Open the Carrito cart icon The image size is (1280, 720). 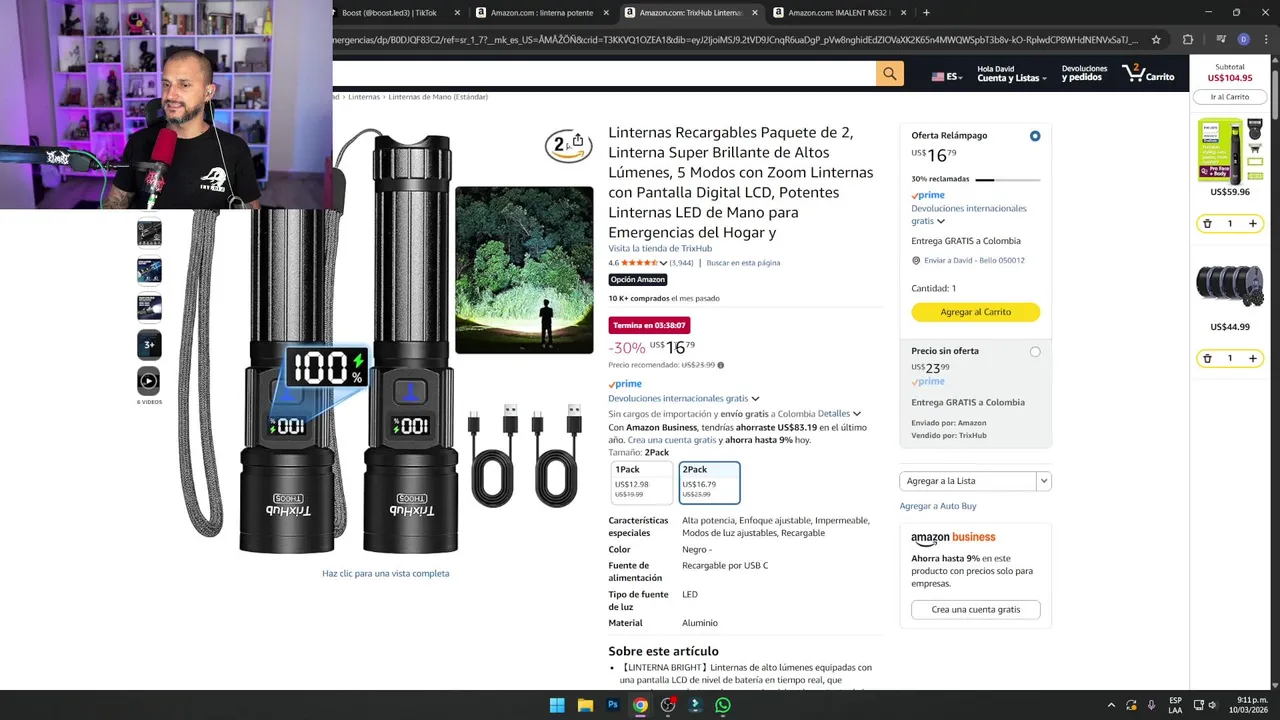tap(1148, 73)
